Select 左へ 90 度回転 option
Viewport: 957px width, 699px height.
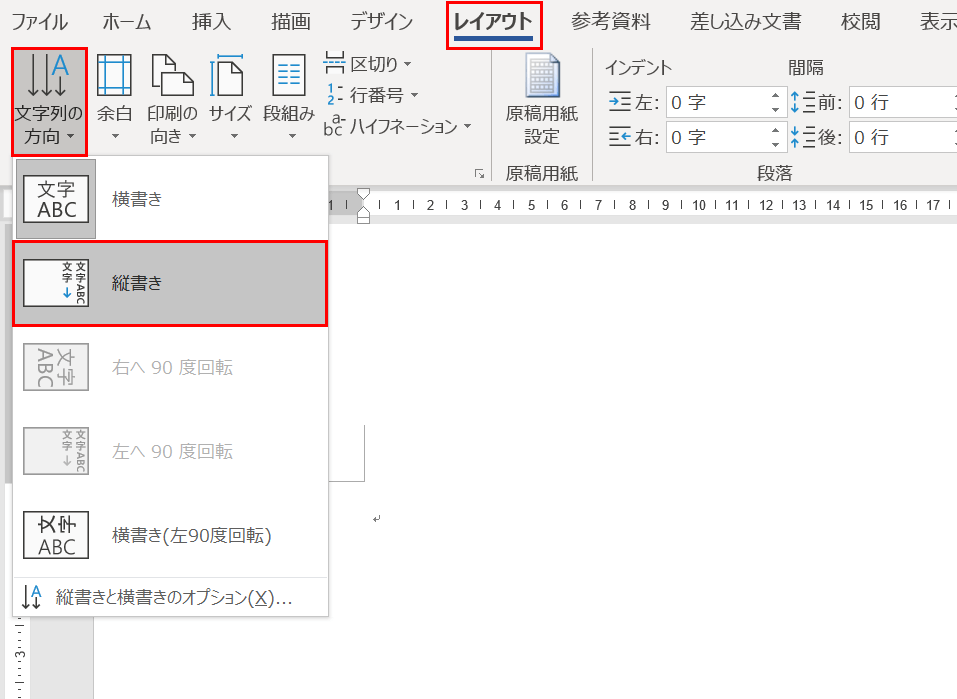170,451
